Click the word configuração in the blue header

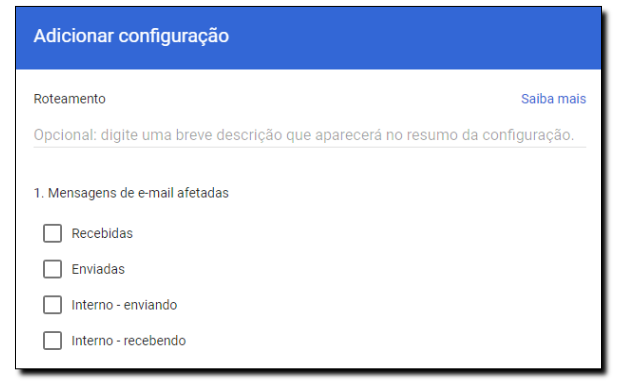pyautogui.click(x=174, y=37)
